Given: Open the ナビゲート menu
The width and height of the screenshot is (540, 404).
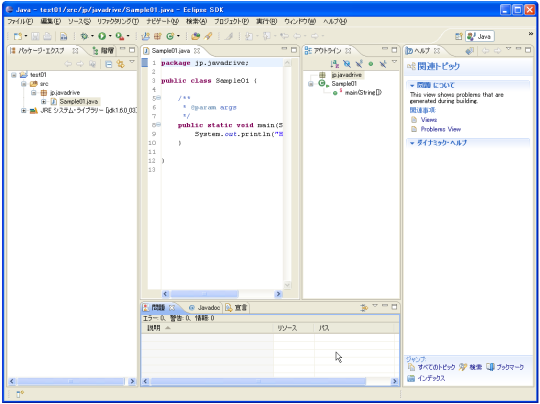Looking at the screenshot, I should click(x=162, y=21).
